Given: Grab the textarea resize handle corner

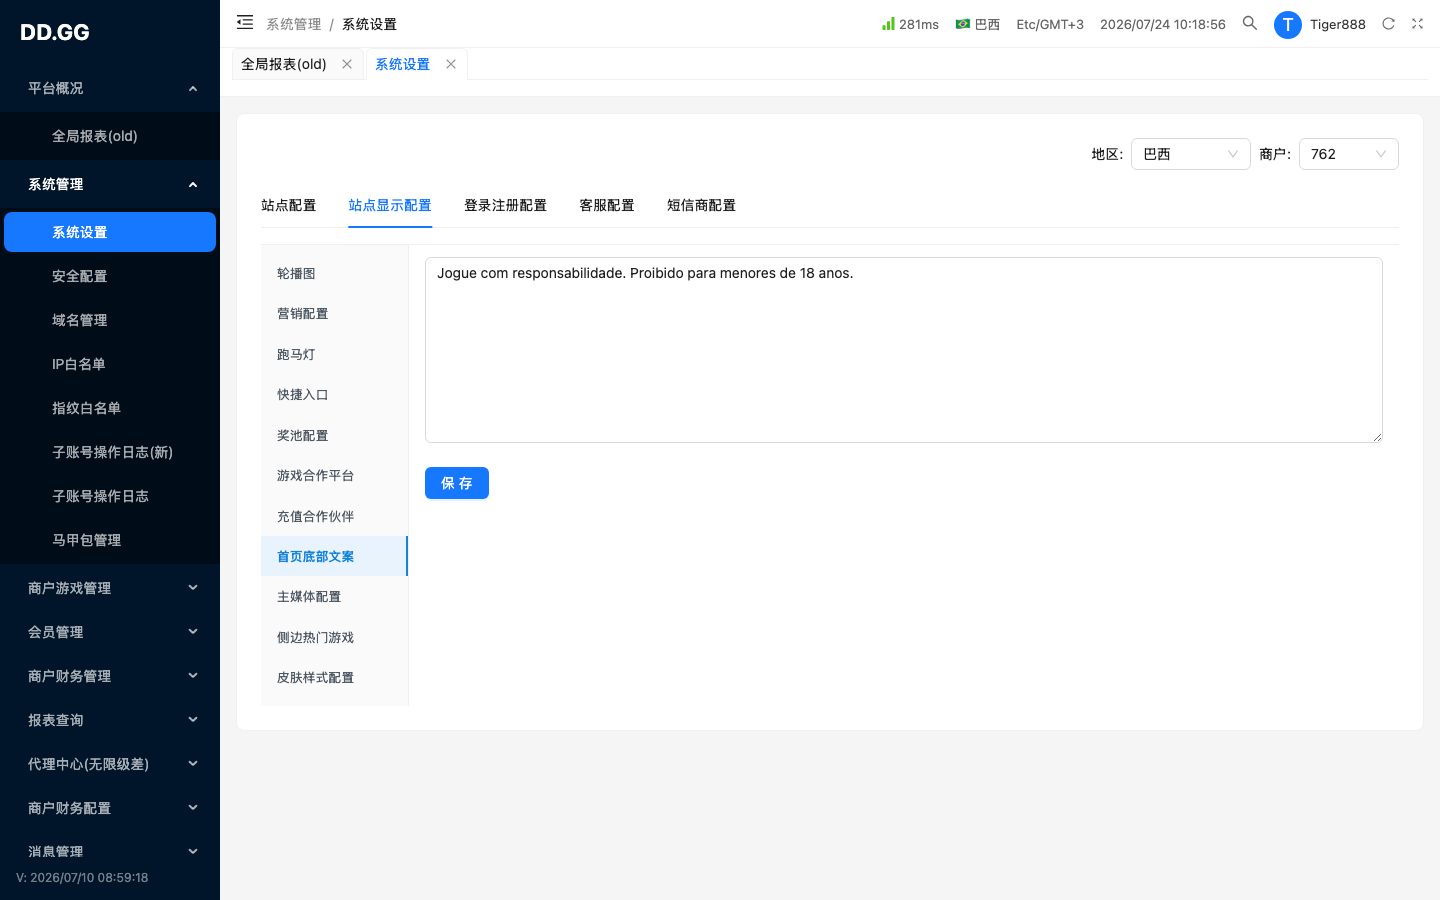Looking at the screenshot, I should pos(1377,437).
